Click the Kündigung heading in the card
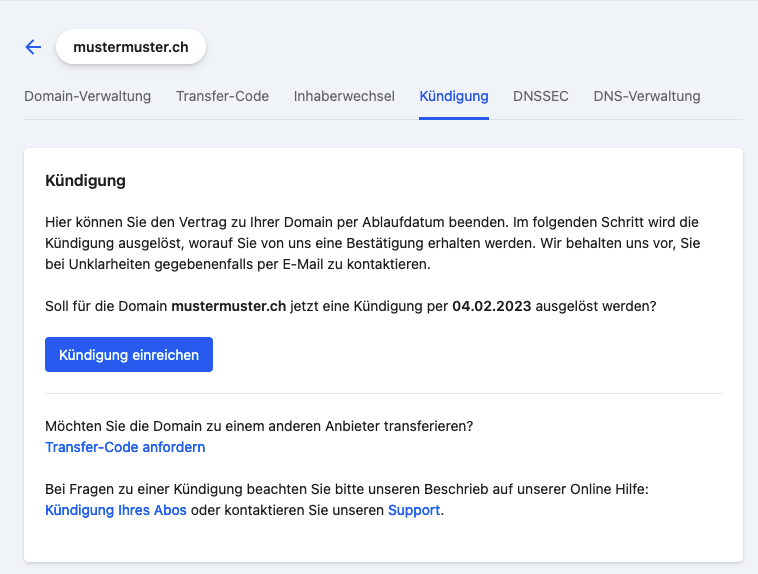The width and height of the screenshot is (758, 574). click(x=85, y=181)
